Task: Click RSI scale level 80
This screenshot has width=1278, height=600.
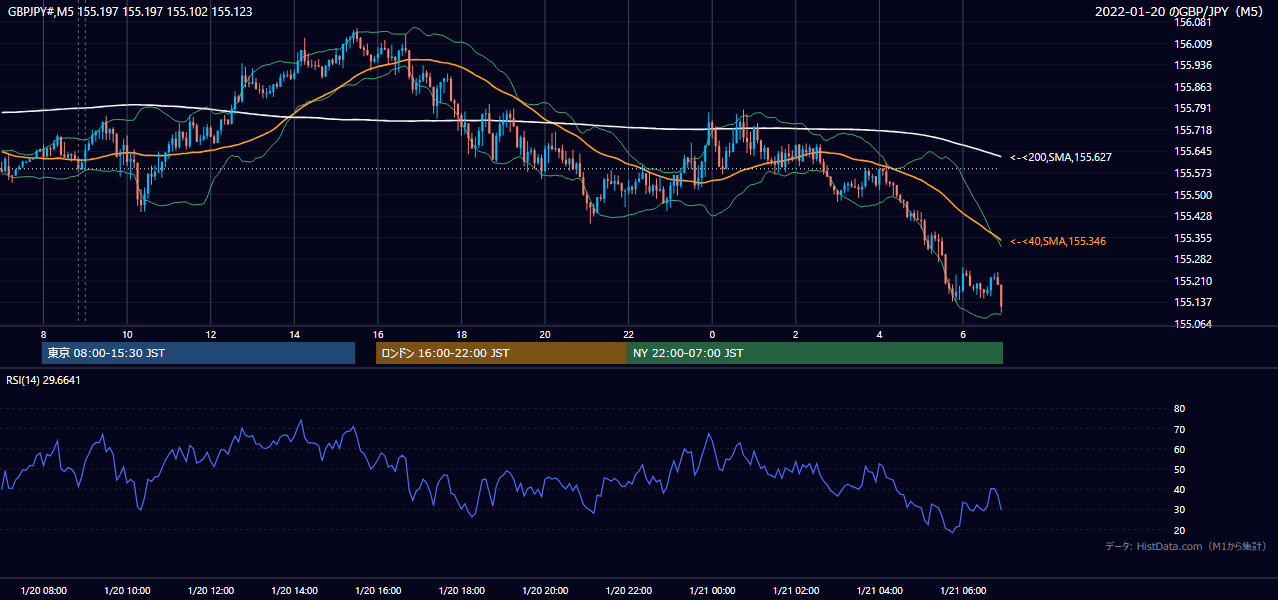Action: tap(1180, 409)
